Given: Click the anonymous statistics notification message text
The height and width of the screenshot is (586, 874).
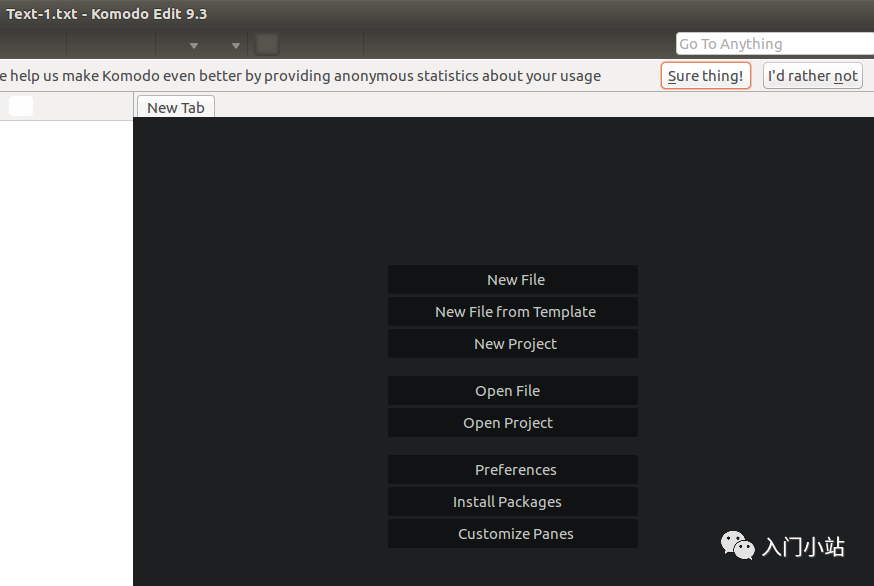Looking at the screenshot, I should (300, 76).
